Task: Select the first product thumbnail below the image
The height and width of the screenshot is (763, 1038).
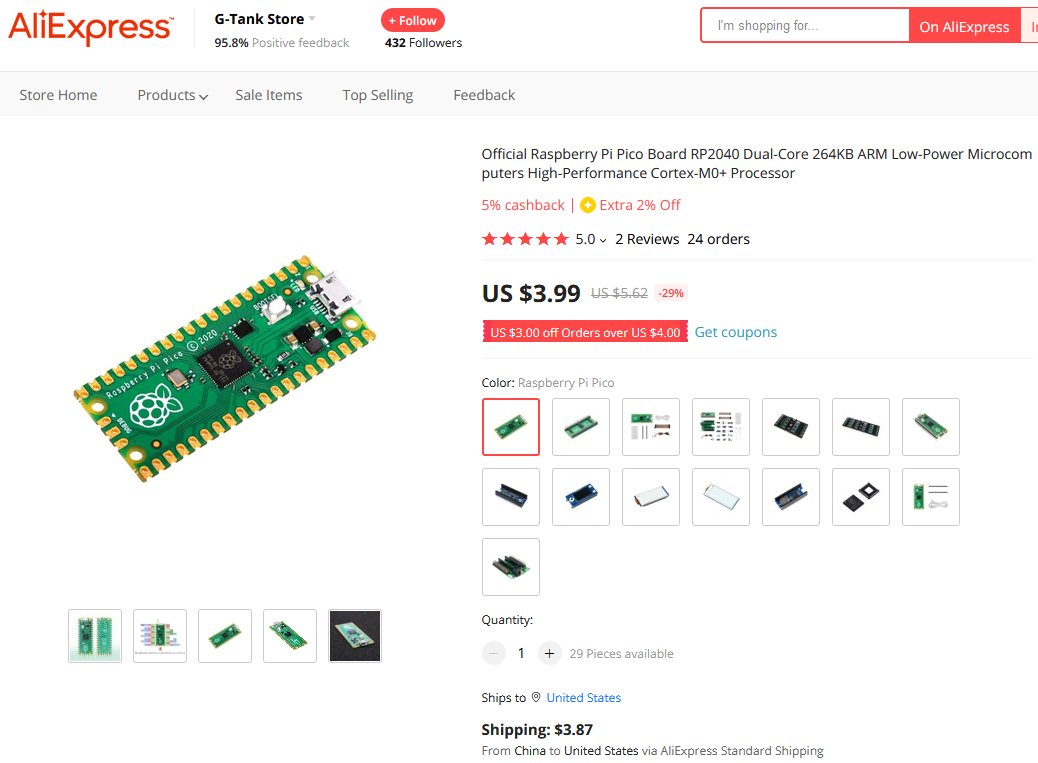Action: point(95,636)
